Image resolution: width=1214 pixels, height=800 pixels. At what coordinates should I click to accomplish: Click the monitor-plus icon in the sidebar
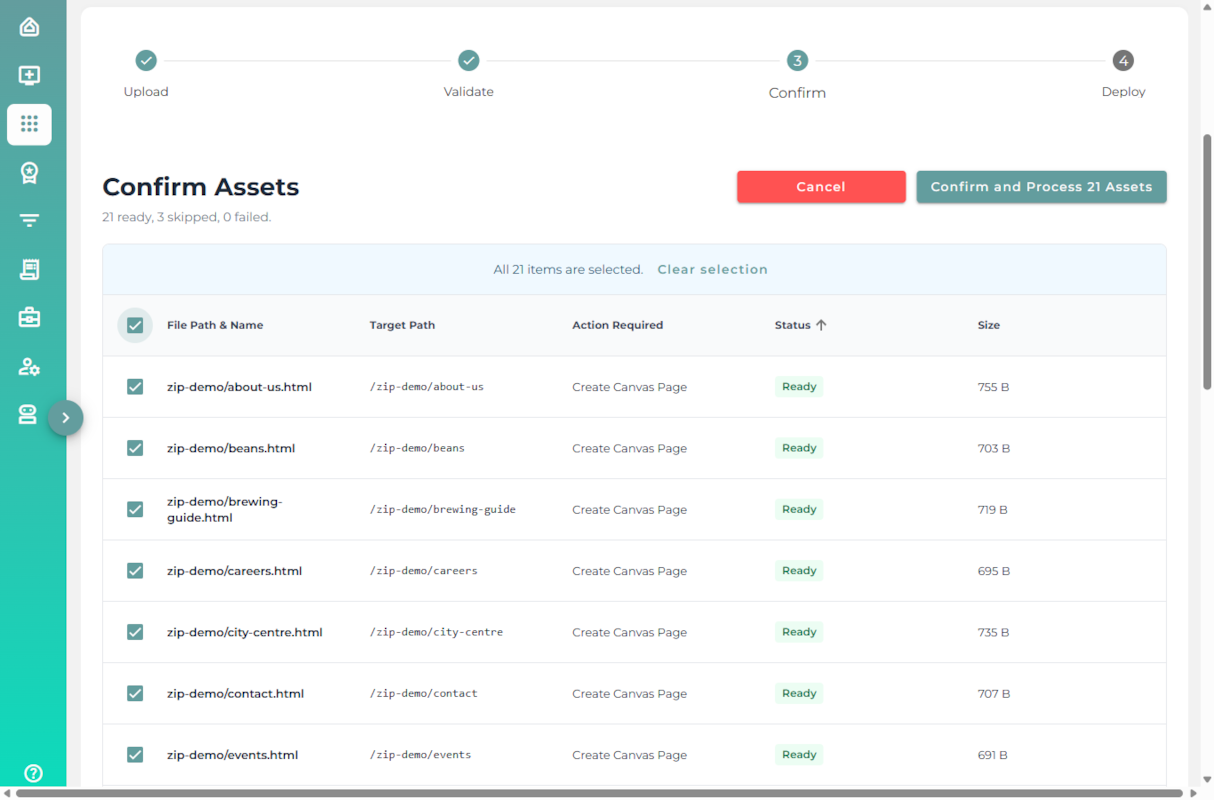click(29, 75)
